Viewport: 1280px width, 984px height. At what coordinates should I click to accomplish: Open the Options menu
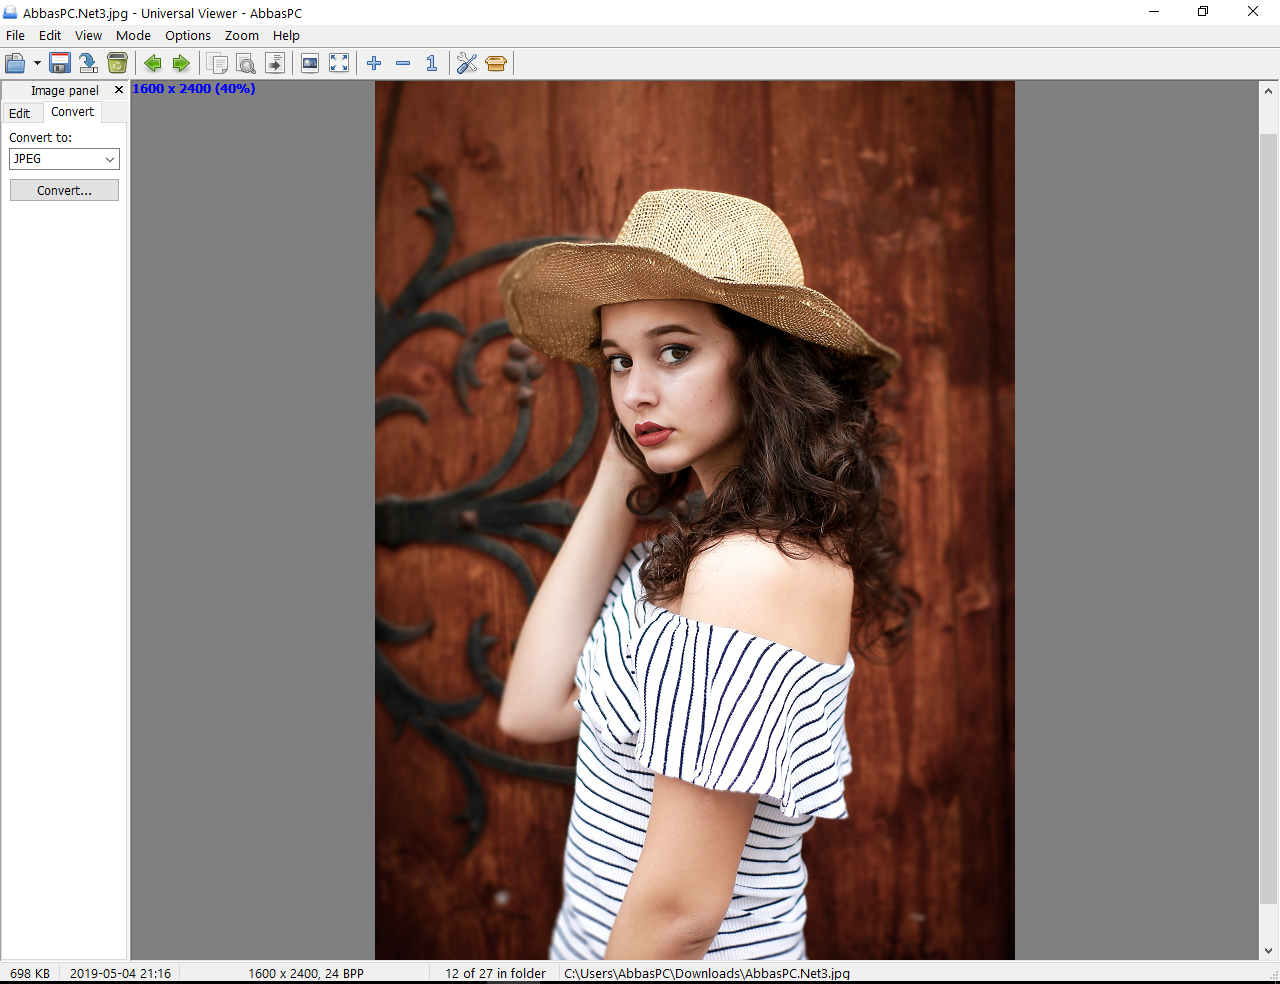pyautogui.click(x=188, y=35)
